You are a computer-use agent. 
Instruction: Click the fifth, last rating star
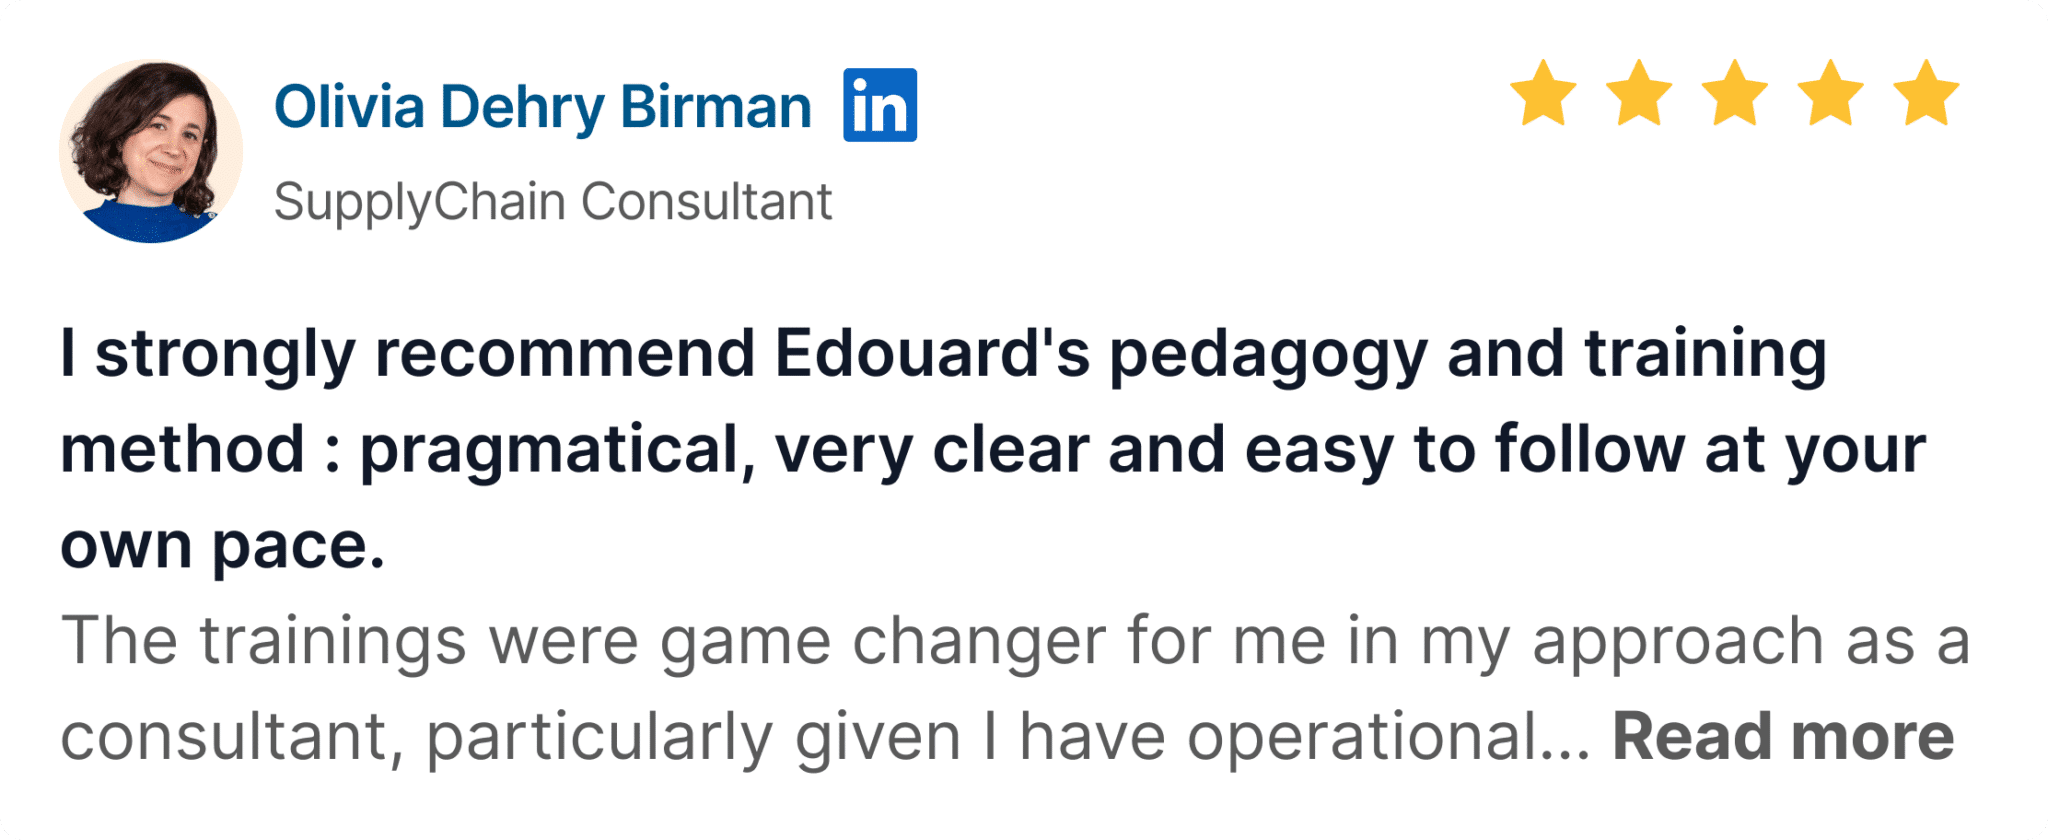(1926, 94)
